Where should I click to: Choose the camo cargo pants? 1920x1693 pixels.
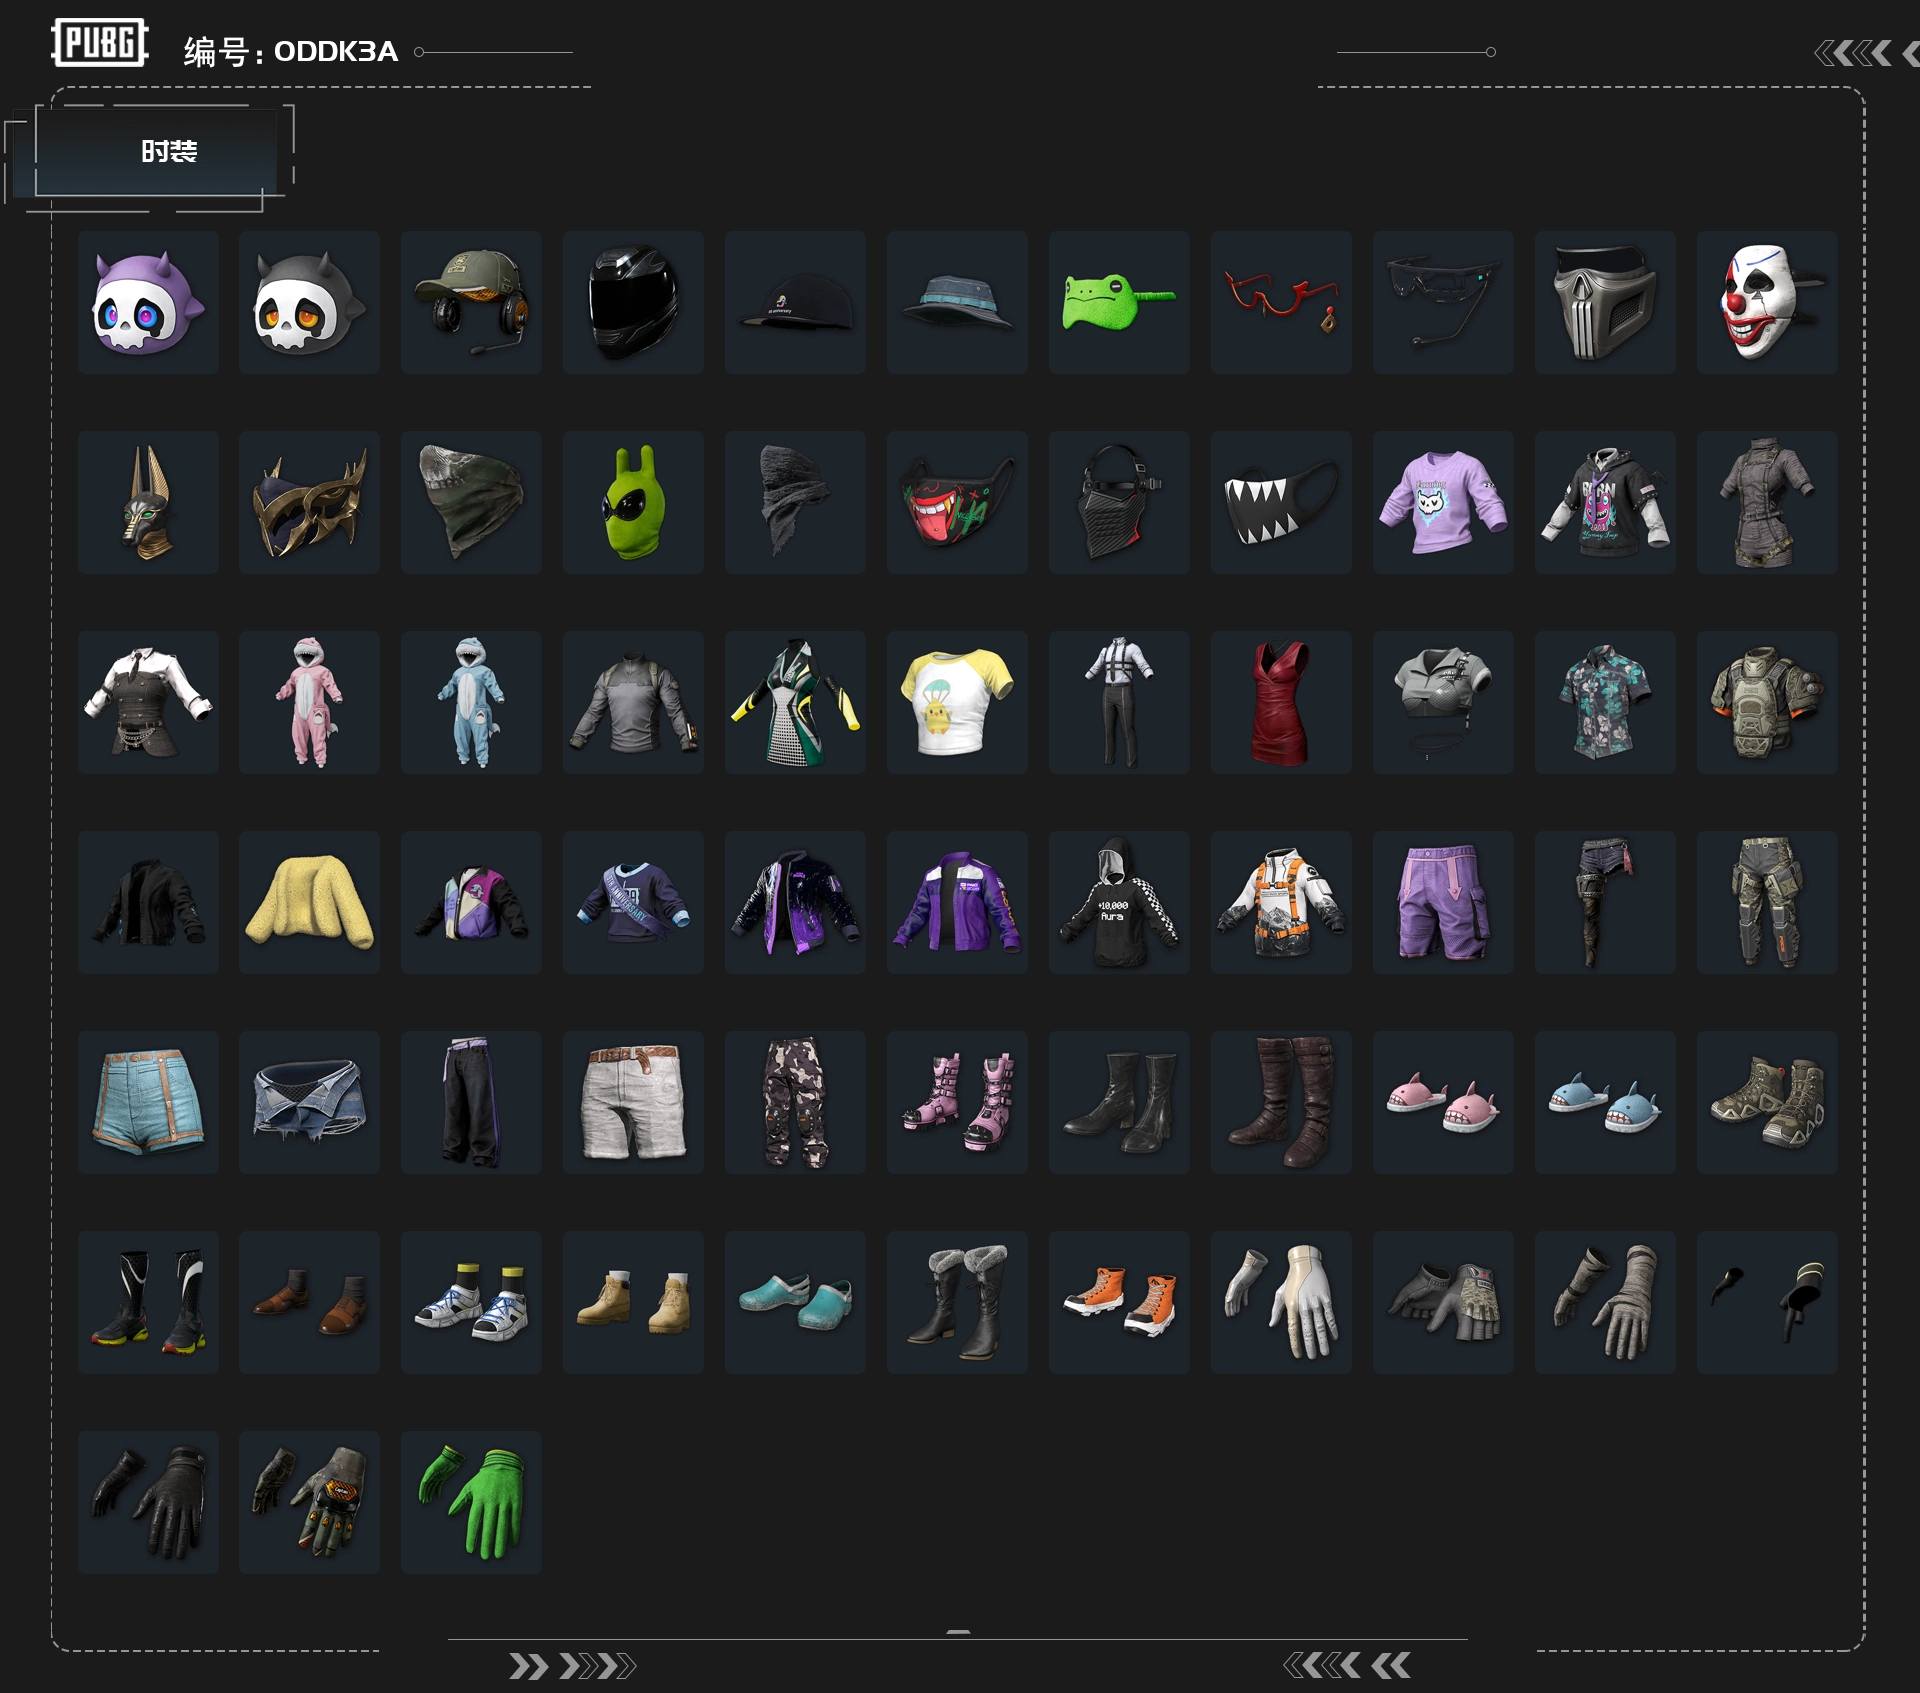point(795,1102)
